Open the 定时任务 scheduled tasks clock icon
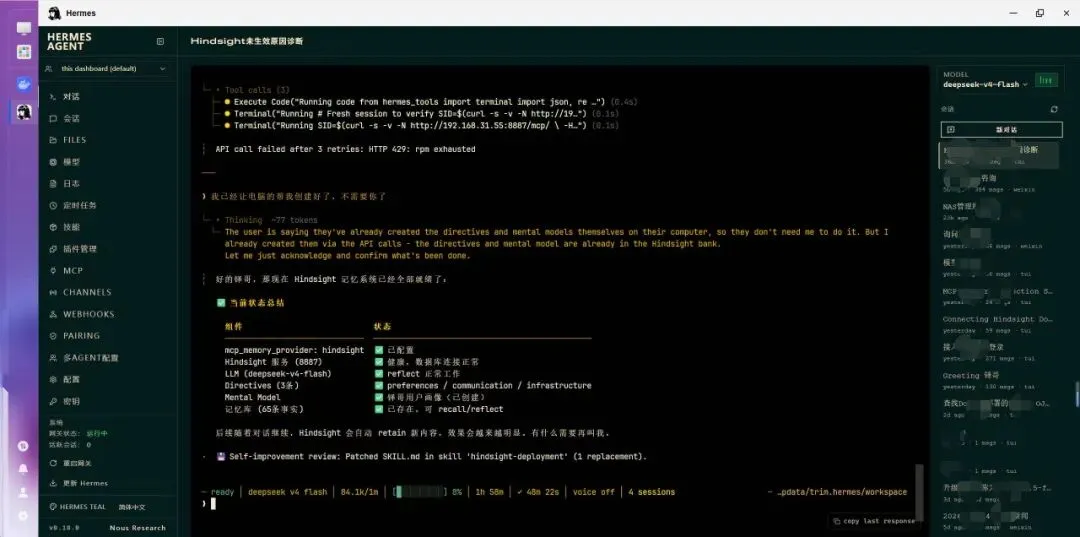This screenshot has width=1080, height=537. tap(53, 205)
